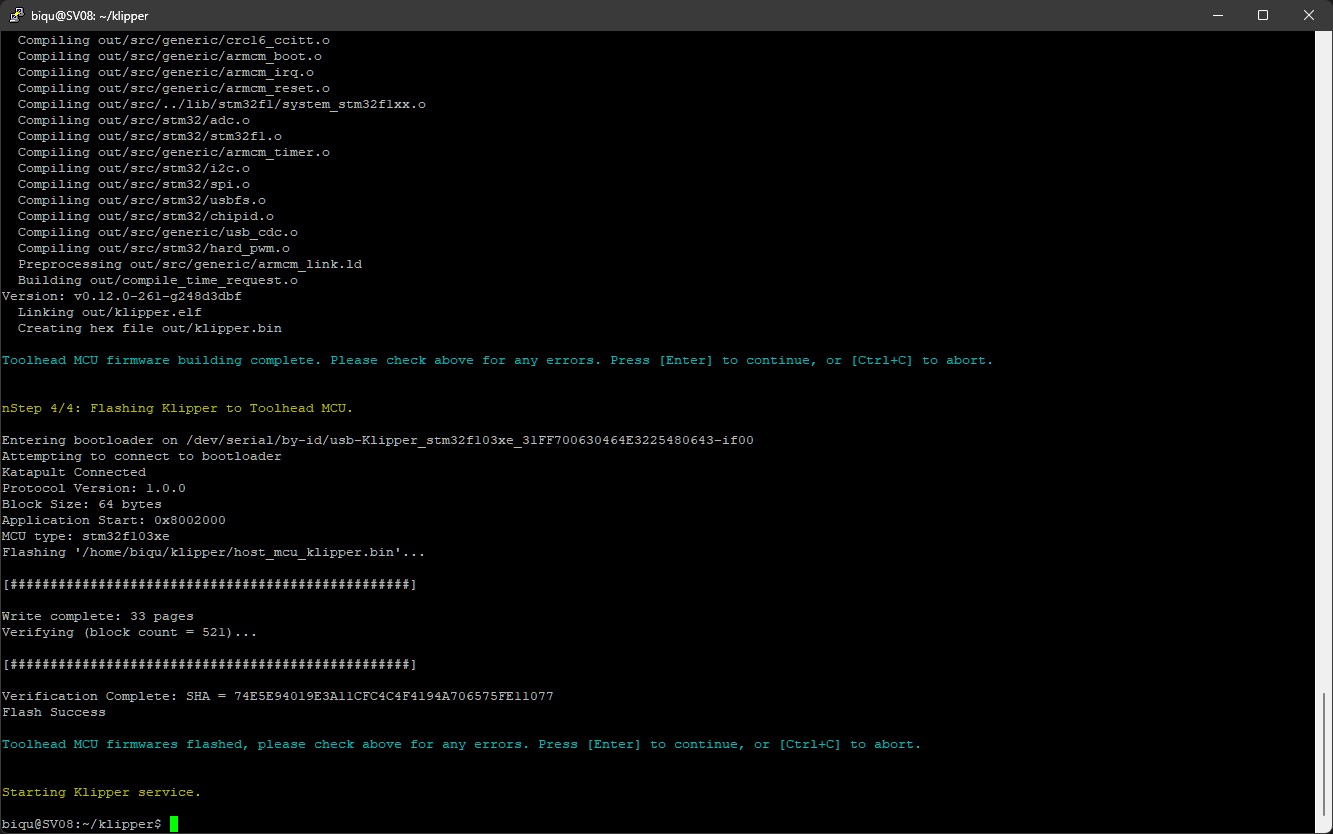Click 'Flash Success' text

click(53, 712)
